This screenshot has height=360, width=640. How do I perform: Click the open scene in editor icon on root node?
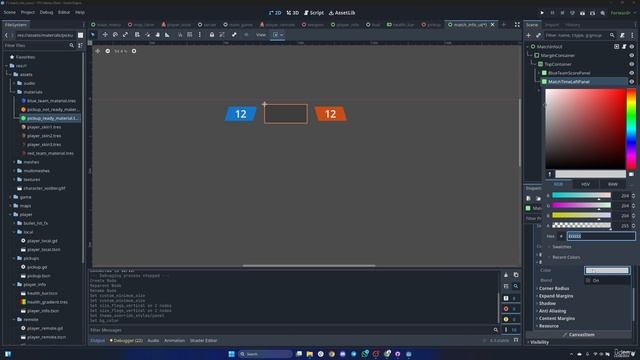617,47
